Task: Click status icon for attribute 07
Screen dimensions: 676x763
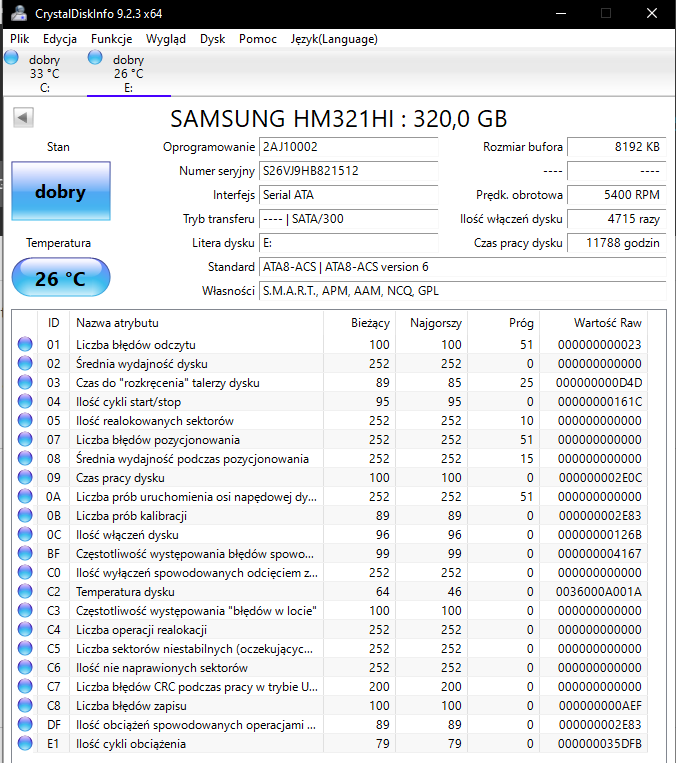Action: (x=25, y=439)
